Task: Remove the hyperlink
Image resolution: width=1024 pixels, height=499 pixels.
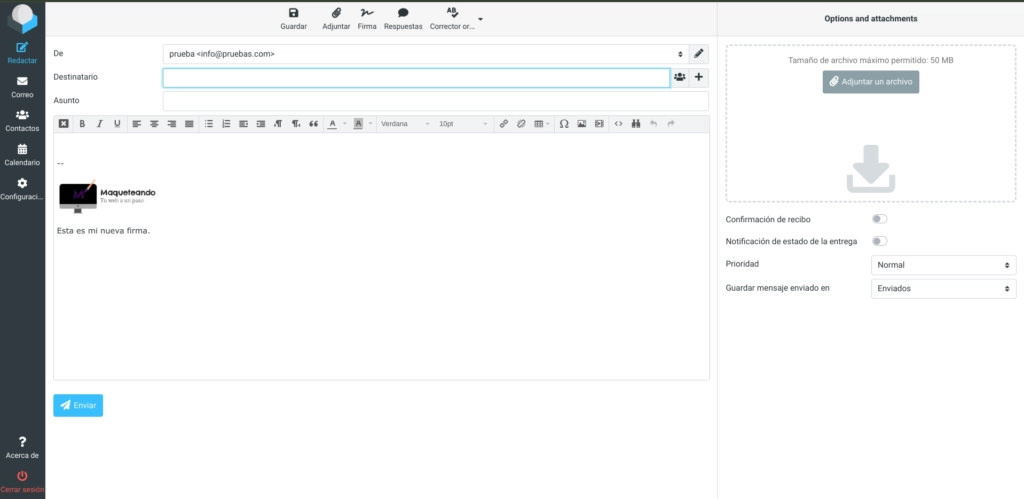Action: coord(521,123)
